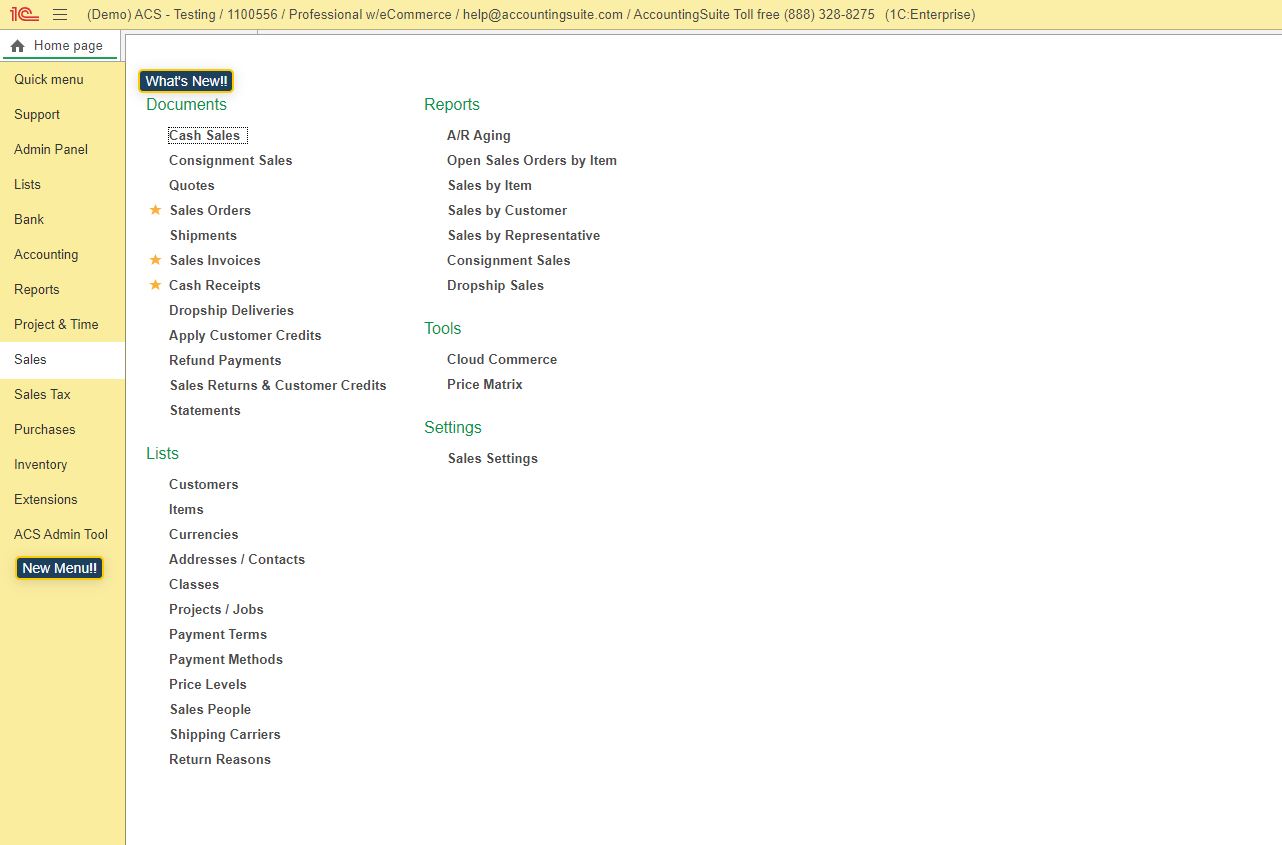
Task: Click the New Menu!! button
Action: click(60, 568)
